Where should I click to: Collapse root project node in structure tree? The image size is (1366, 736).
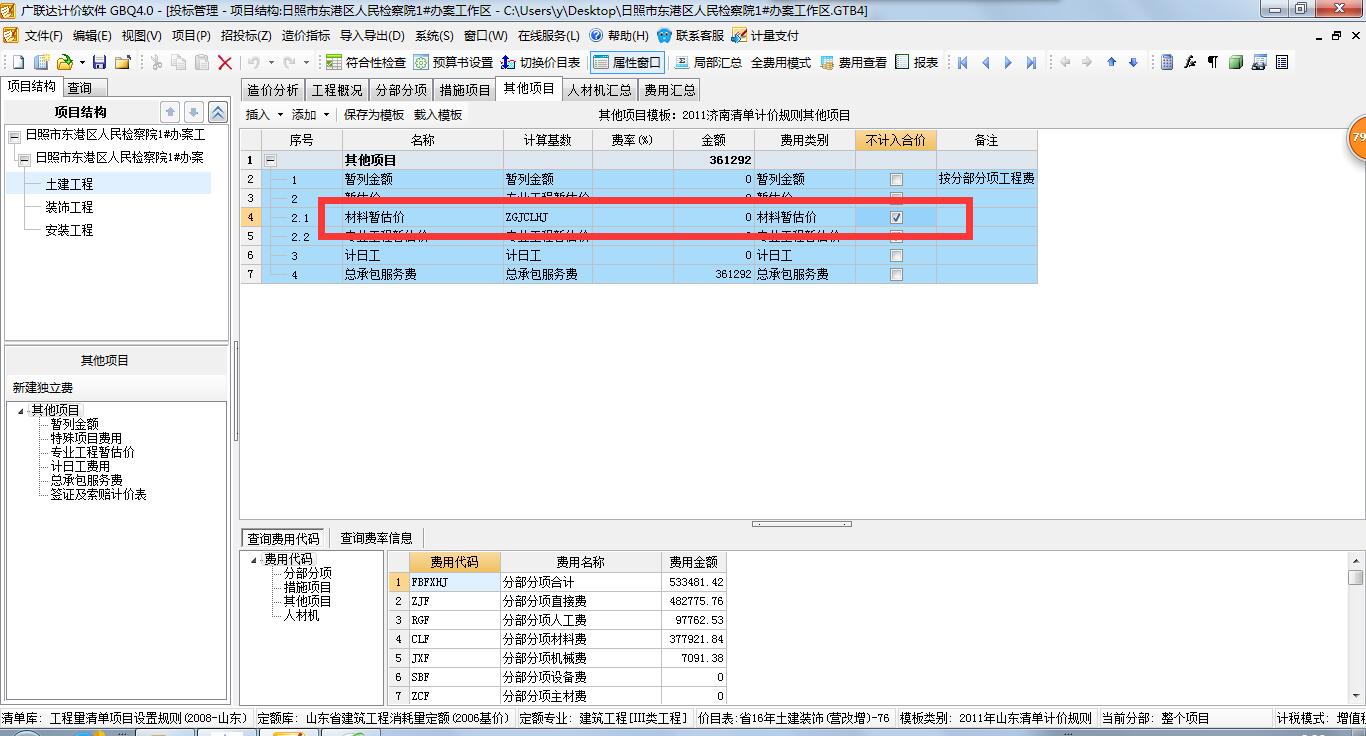click(14, 135)
